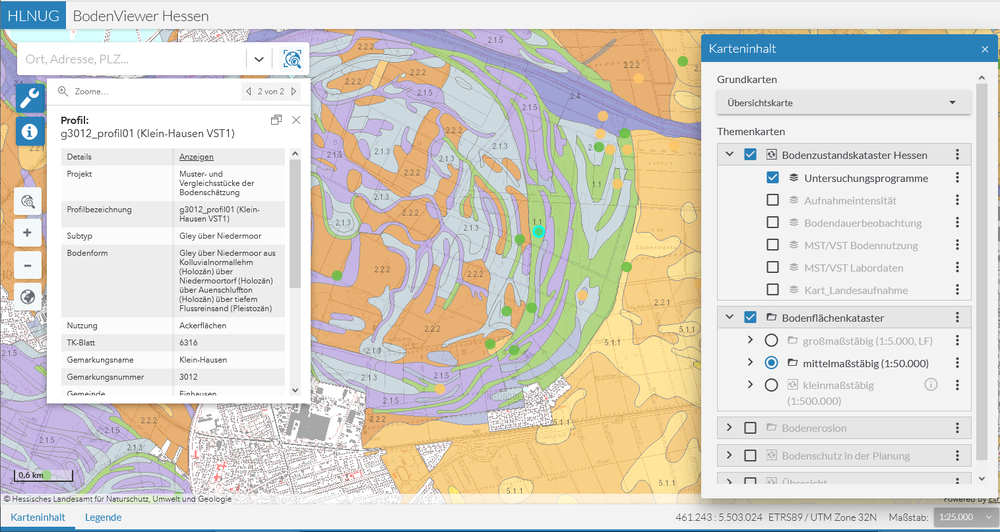Uncheck the Untersuchungsprogramme layer
The height and width of the screenshot is (532, 1000).
772,178
